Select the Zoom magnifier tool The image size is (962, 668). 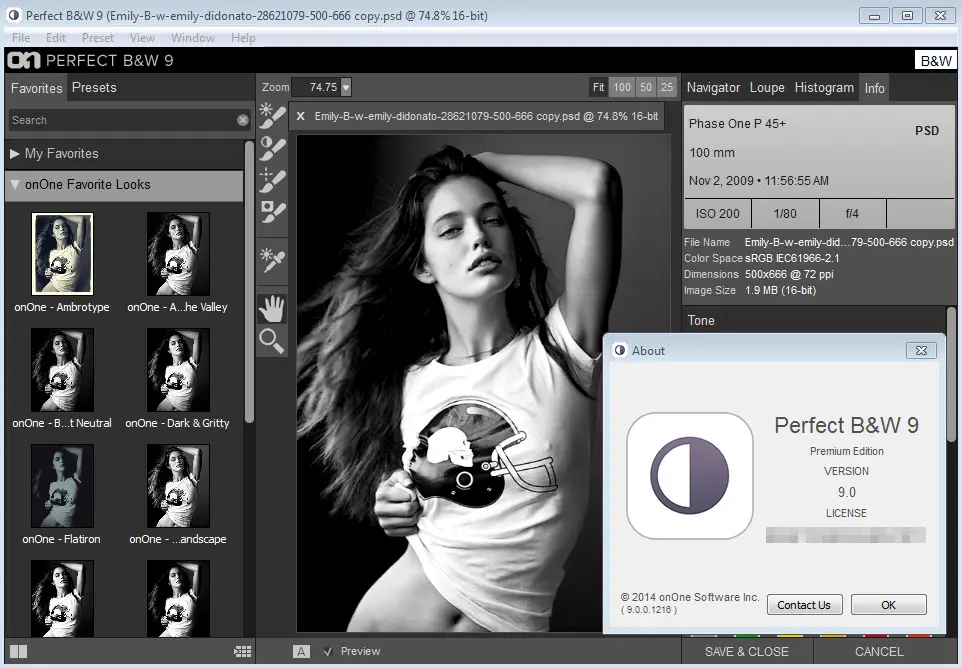coord(272,341)
